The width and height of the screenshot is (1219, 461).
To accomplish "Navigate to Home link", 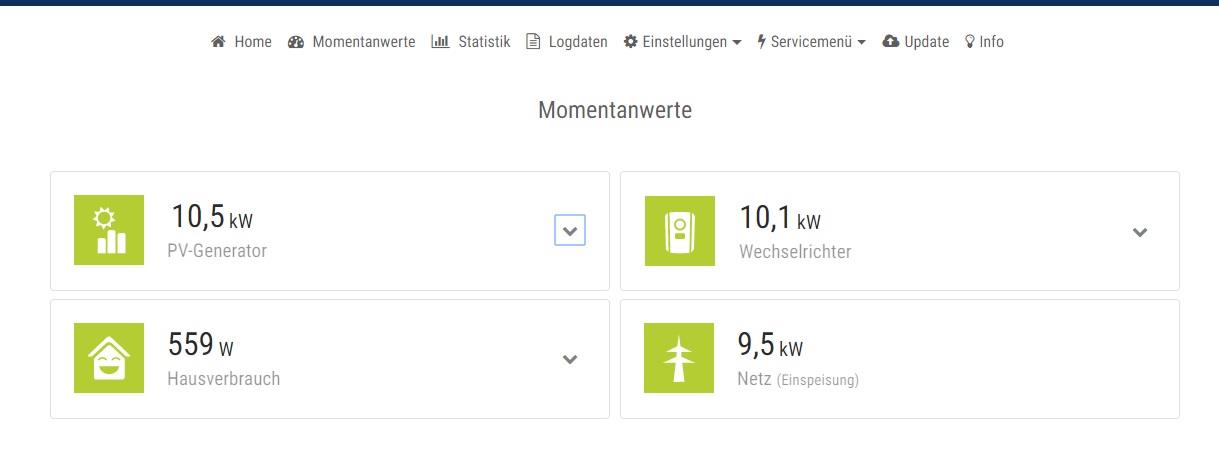I will tap(253, 42).
